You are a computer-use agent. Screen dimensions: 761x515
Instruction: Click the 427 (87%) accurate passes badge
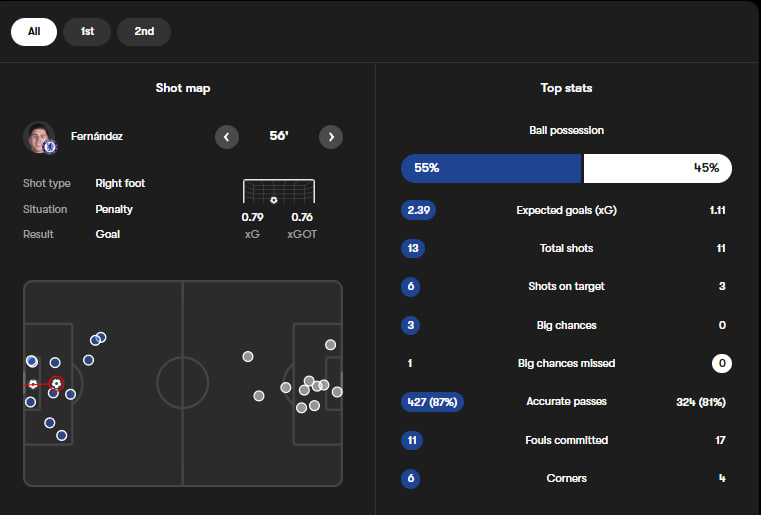click(432, 402)
